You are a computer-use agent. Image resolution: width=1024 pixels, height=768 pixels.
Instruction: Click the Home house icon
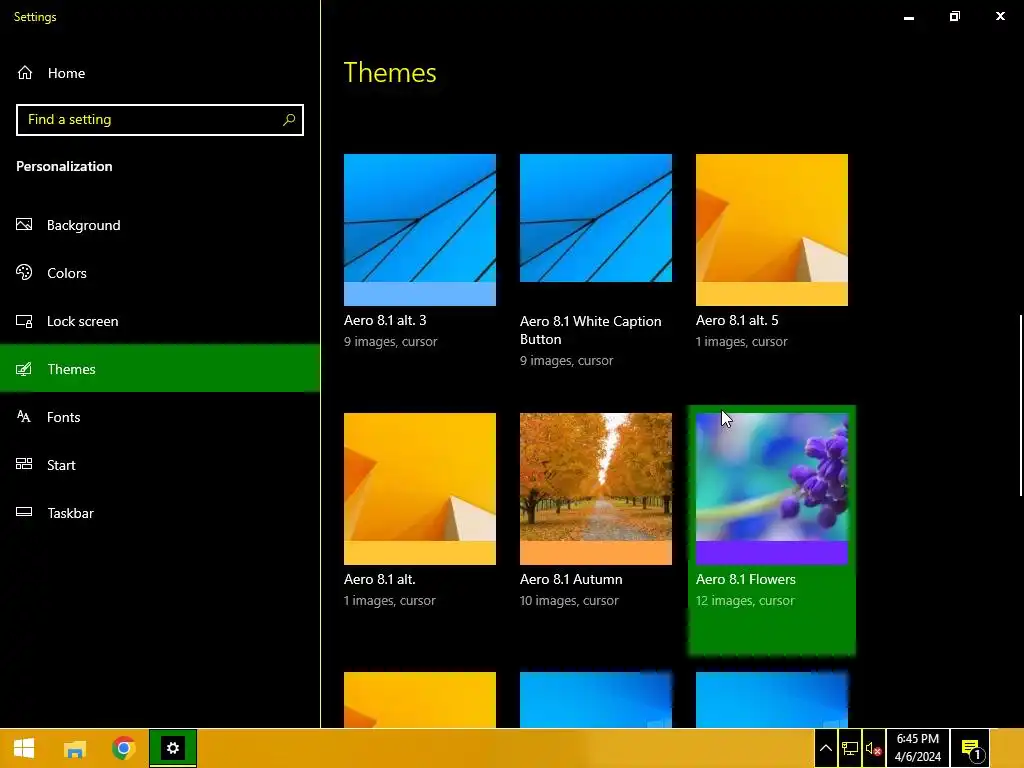(25, 72)
